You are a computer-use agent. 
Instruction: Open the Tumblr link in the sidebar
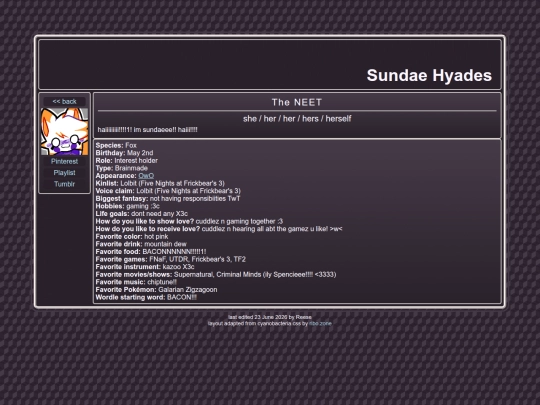click(x=64, y=184)
